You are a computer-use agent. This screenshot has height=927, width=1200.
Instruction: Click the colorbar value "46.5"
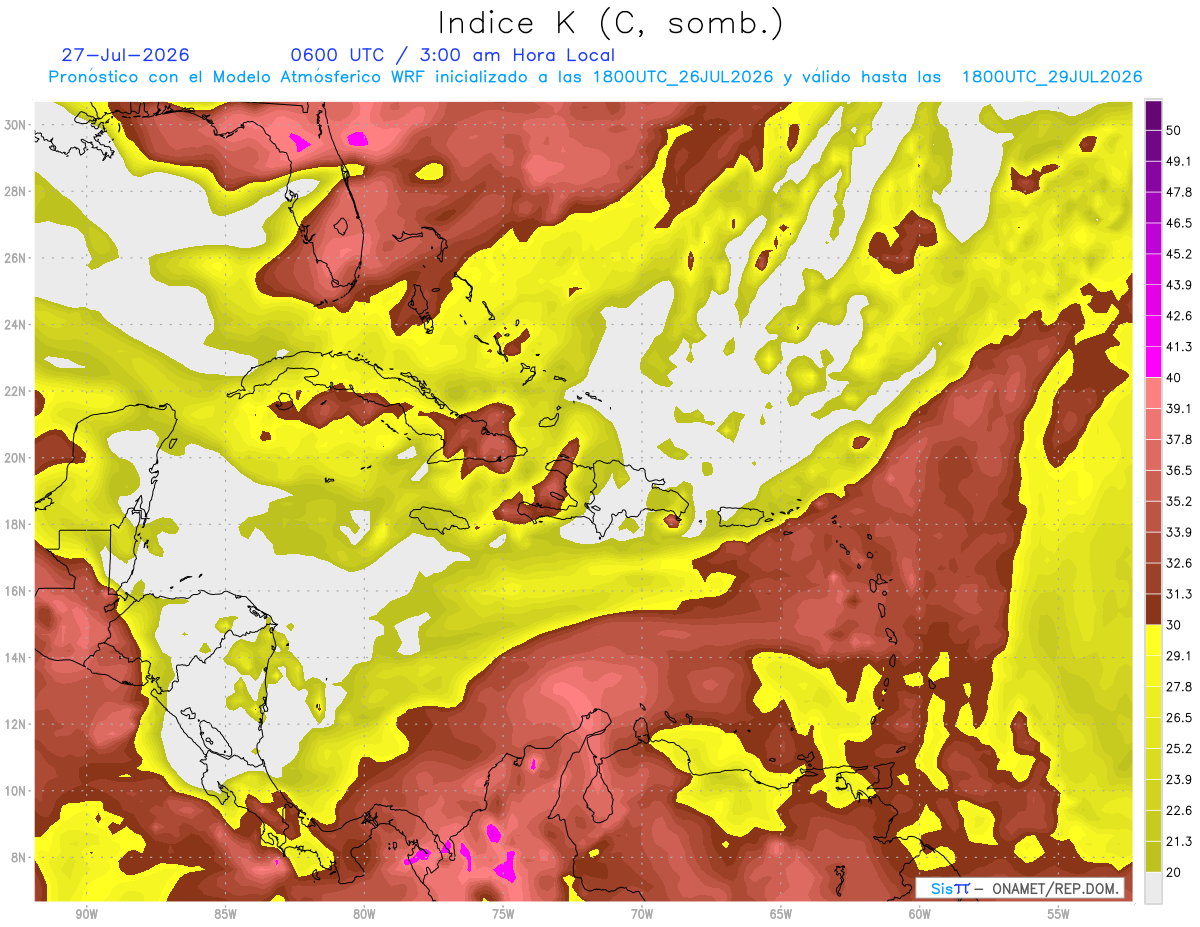coord(1179,223)
